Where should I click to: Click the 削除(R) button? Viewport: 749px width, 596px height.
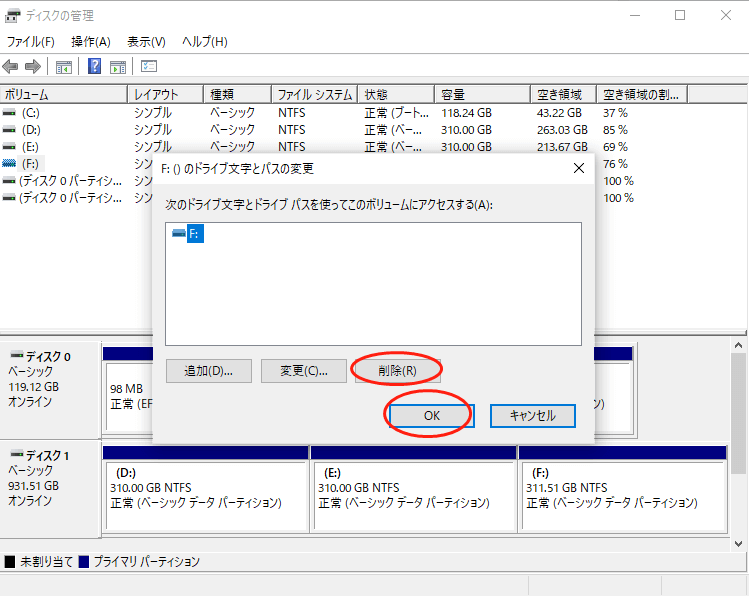(x=397, y=371)
